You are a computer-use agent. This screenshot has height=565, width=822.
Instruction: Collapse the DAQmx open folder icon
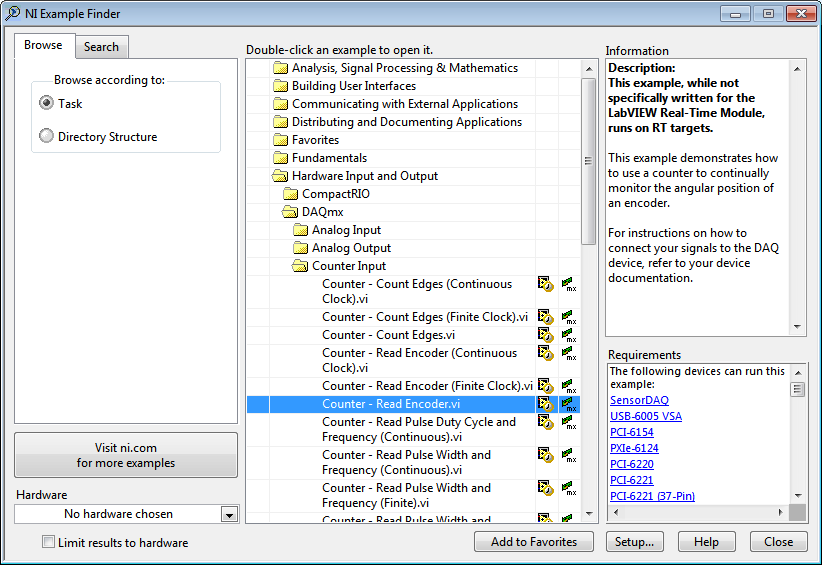tap(290, 212)
